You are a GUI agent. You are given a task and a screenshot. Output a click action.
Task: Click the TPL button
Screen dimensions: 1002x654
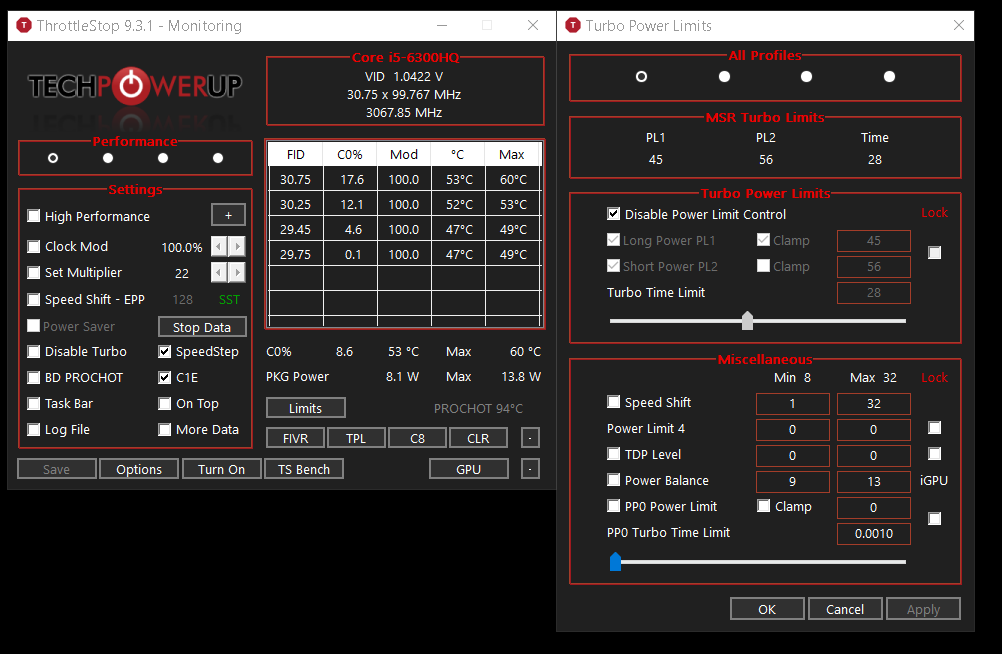click(356, 438)
